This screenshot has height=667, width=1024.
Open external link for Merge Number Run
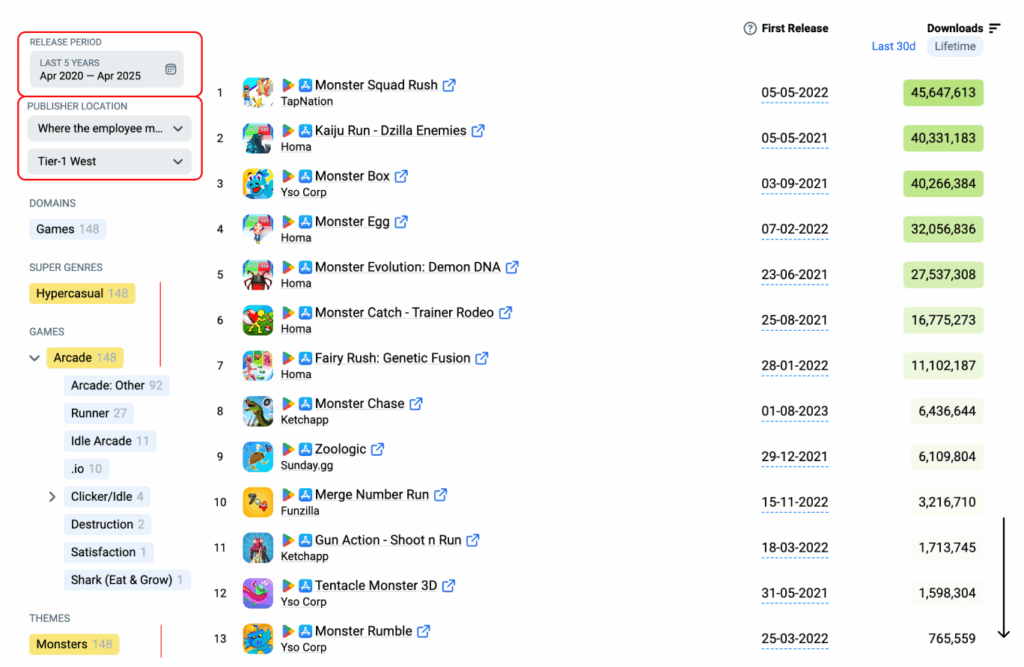click(441, 495)
